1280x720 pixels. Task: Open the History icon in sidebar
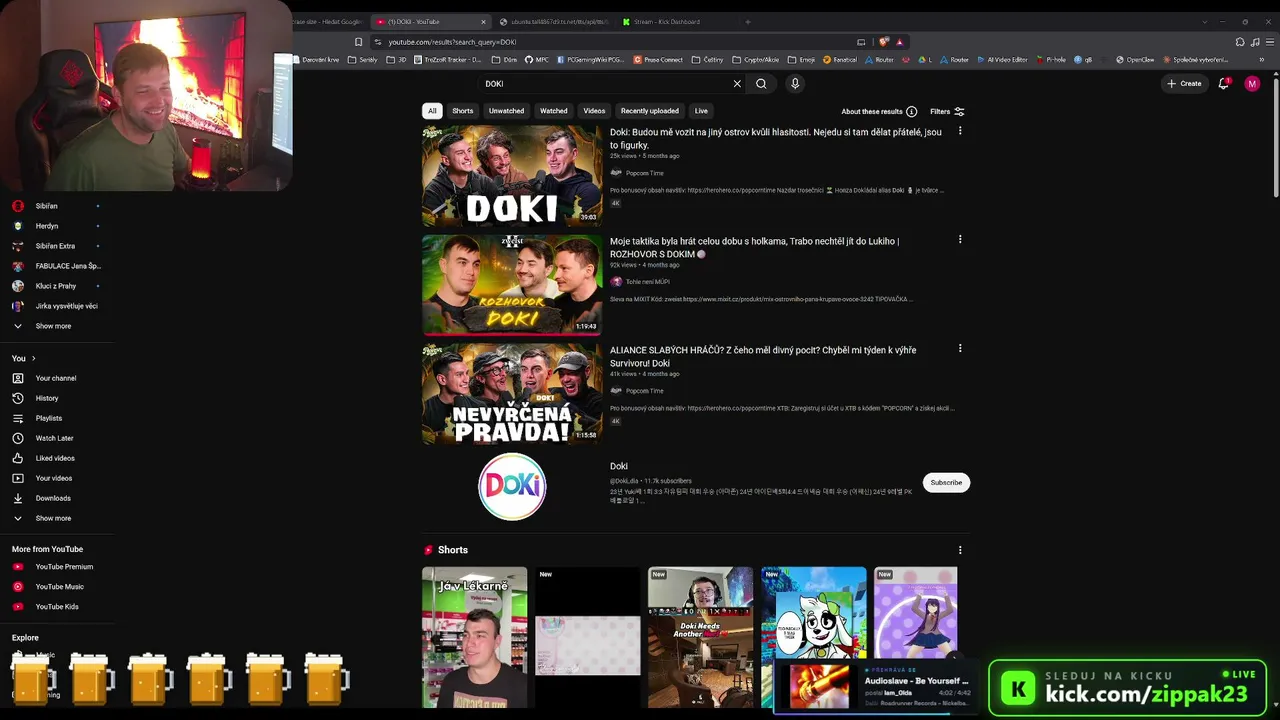[x=17, y=398]
